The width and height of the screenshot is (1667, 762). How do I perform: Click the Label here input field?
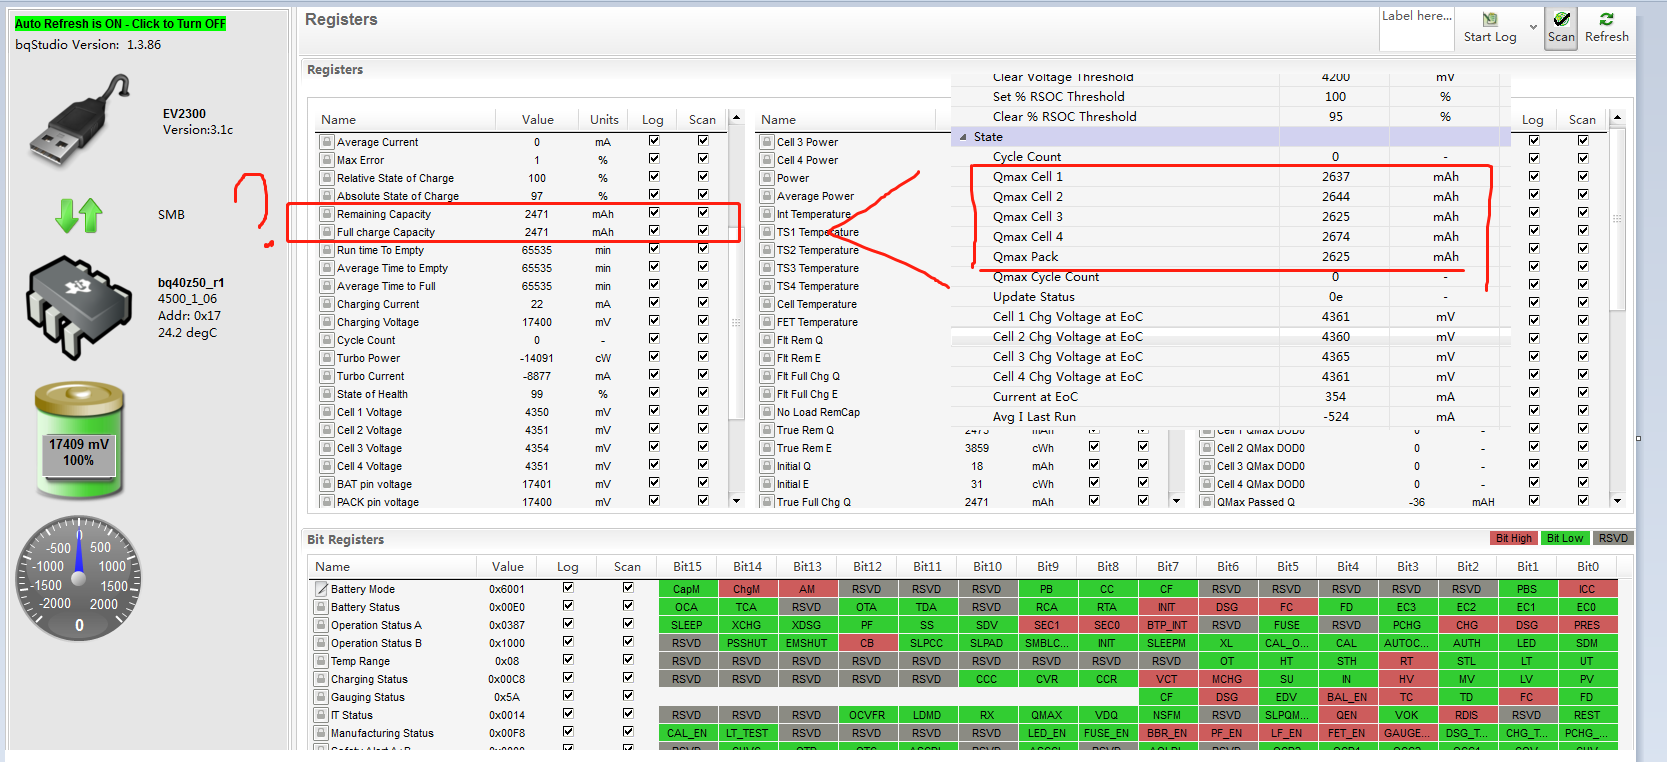tap(1416, 29)
